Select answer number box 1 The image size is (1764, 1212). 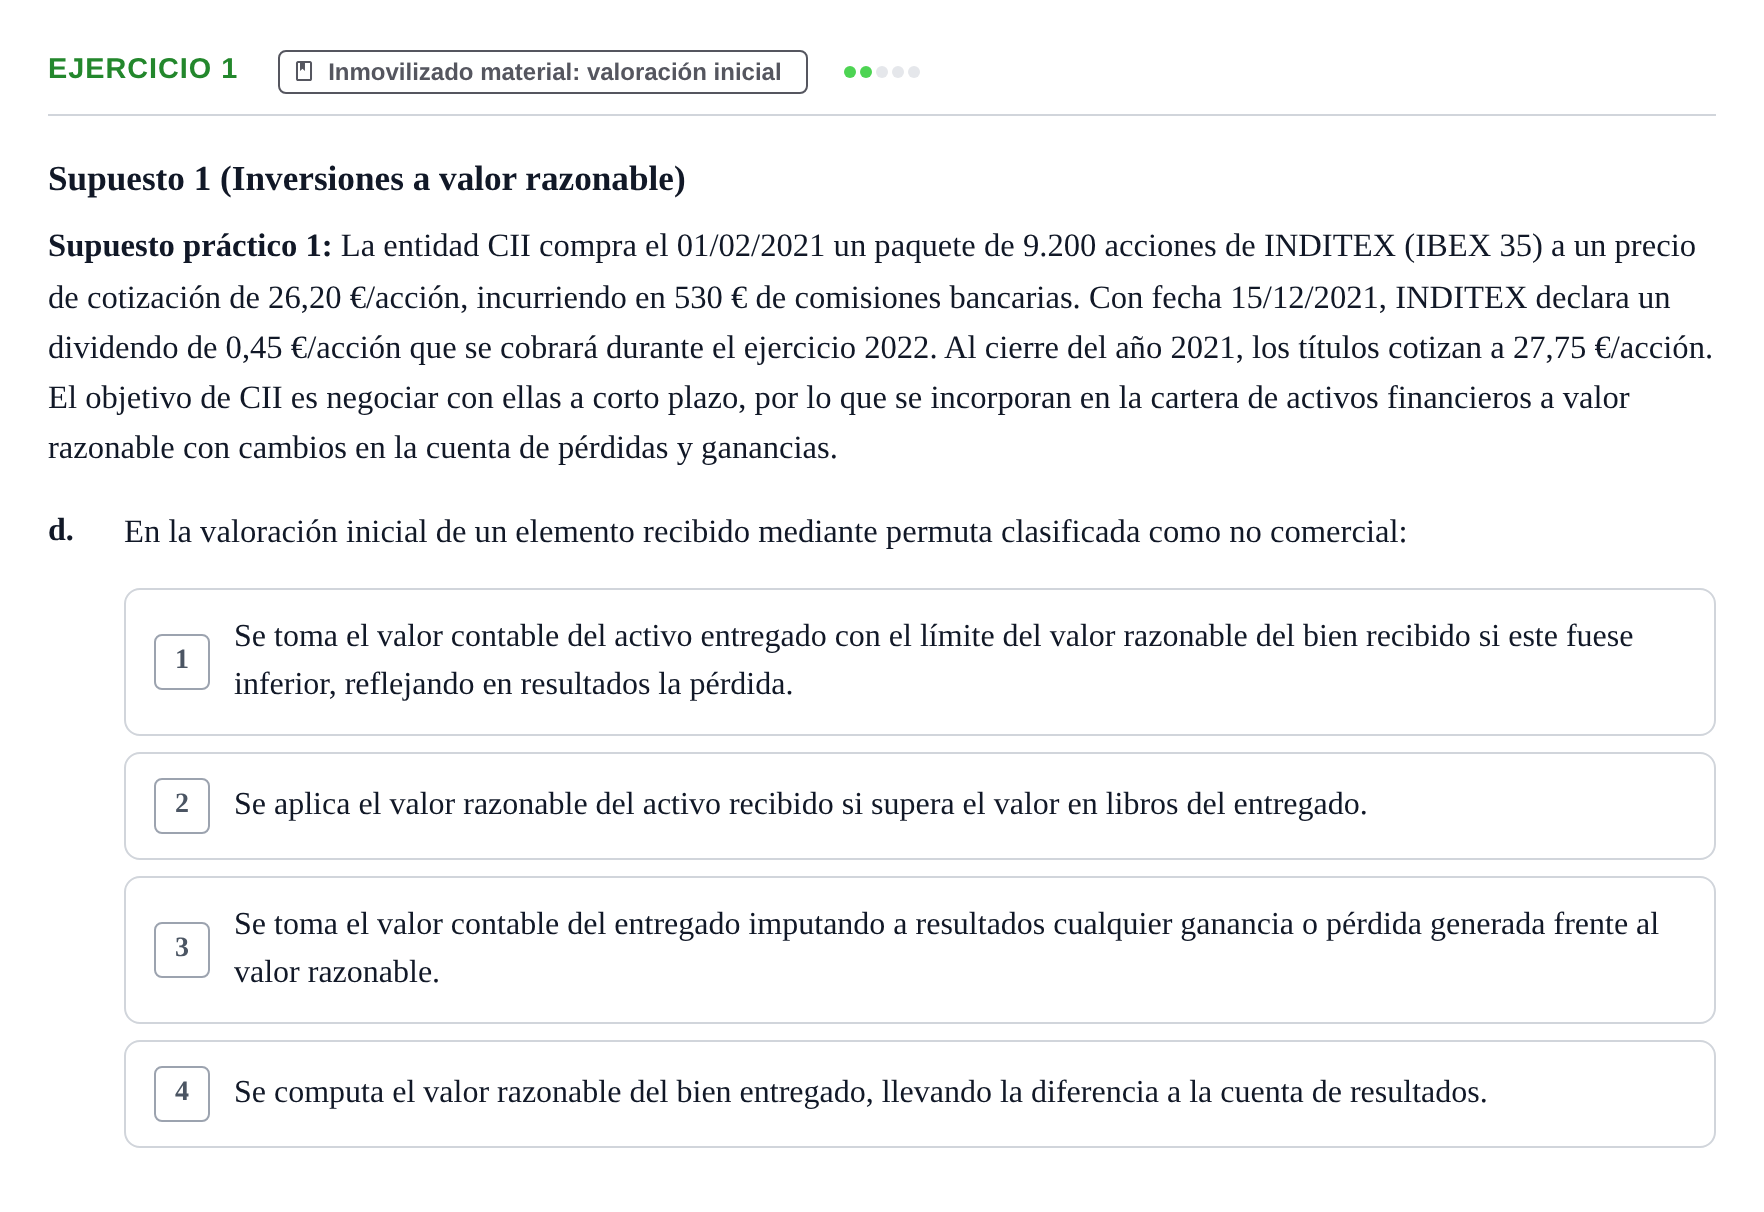point(182,661)
